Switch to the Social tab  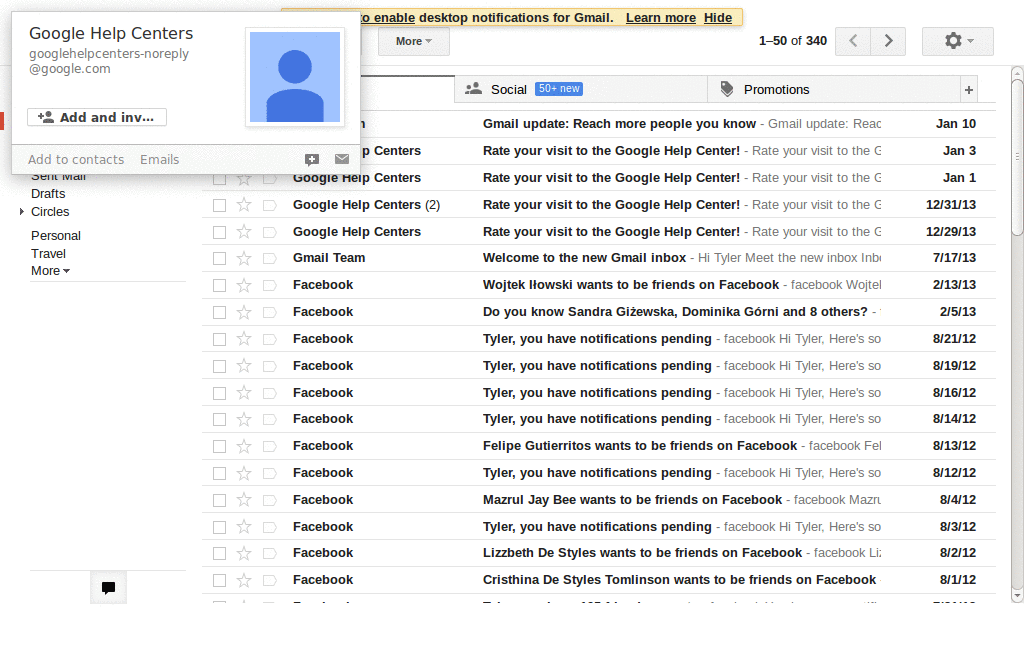[510, 89]
